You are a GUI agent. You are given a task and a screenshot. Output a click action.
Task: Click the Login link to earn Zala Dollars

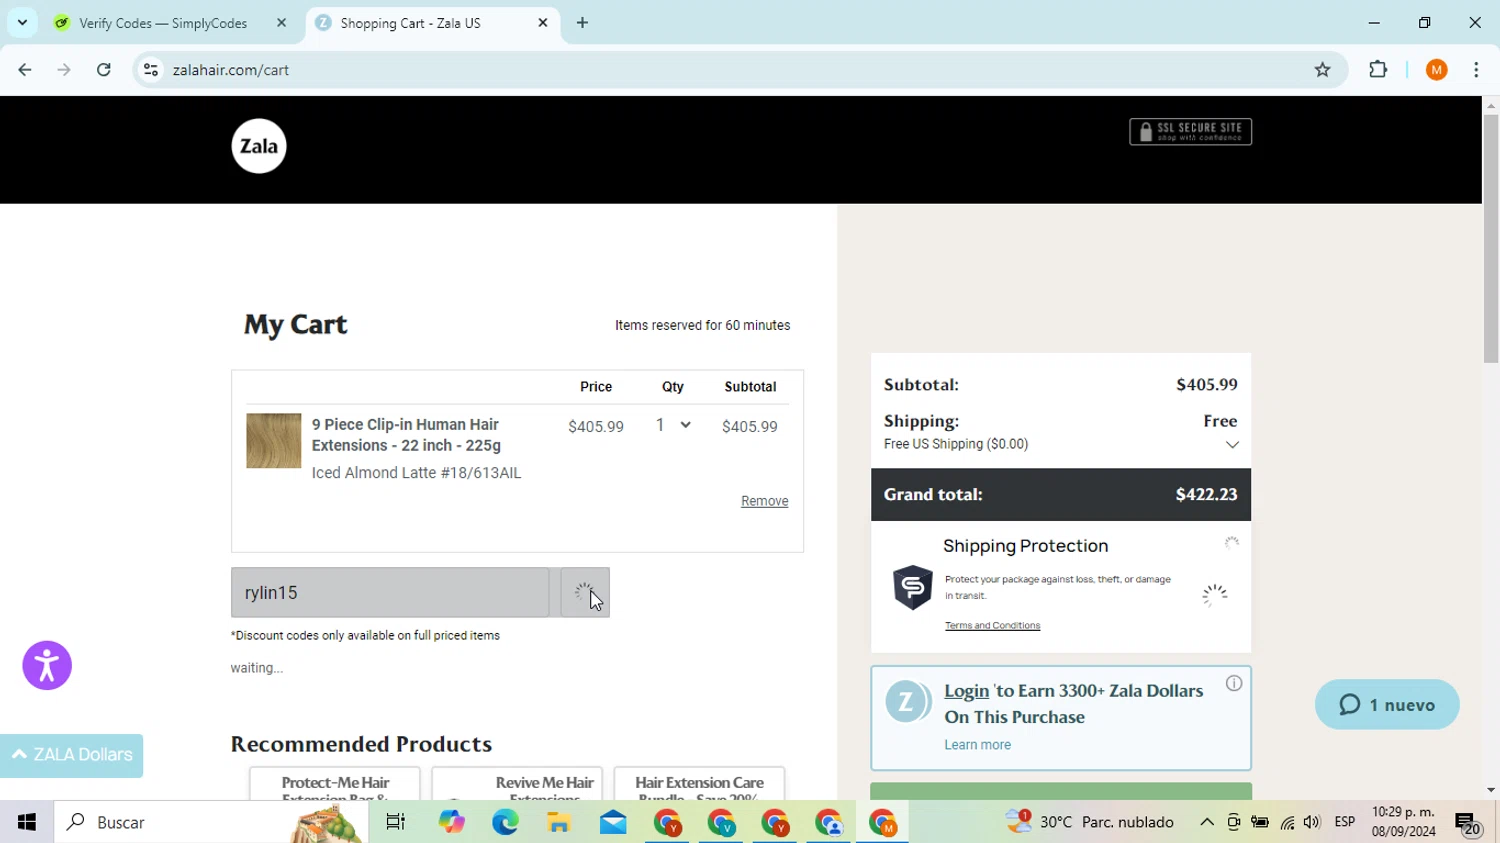pos(966,691)
